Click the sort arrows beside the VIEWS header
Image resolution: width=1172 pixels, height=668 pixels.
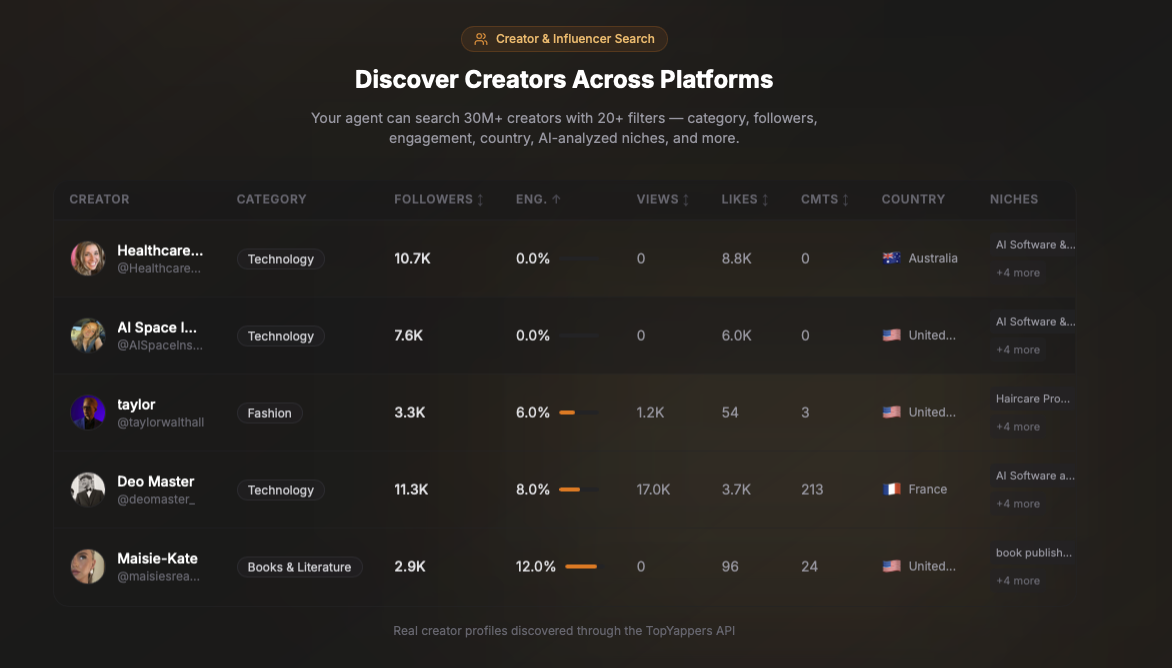coord(687,199)
